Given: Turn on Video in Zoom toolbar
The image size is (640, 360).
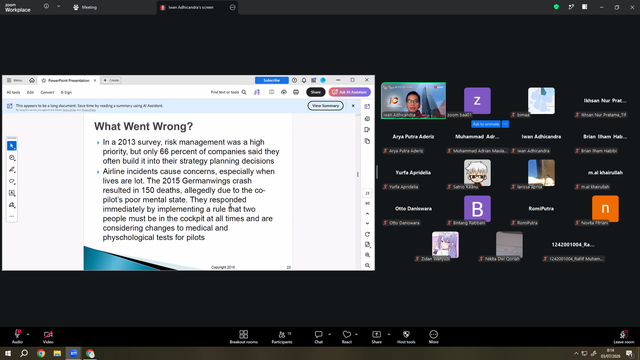Looking at the screenshot, I should tap(48, 336).
